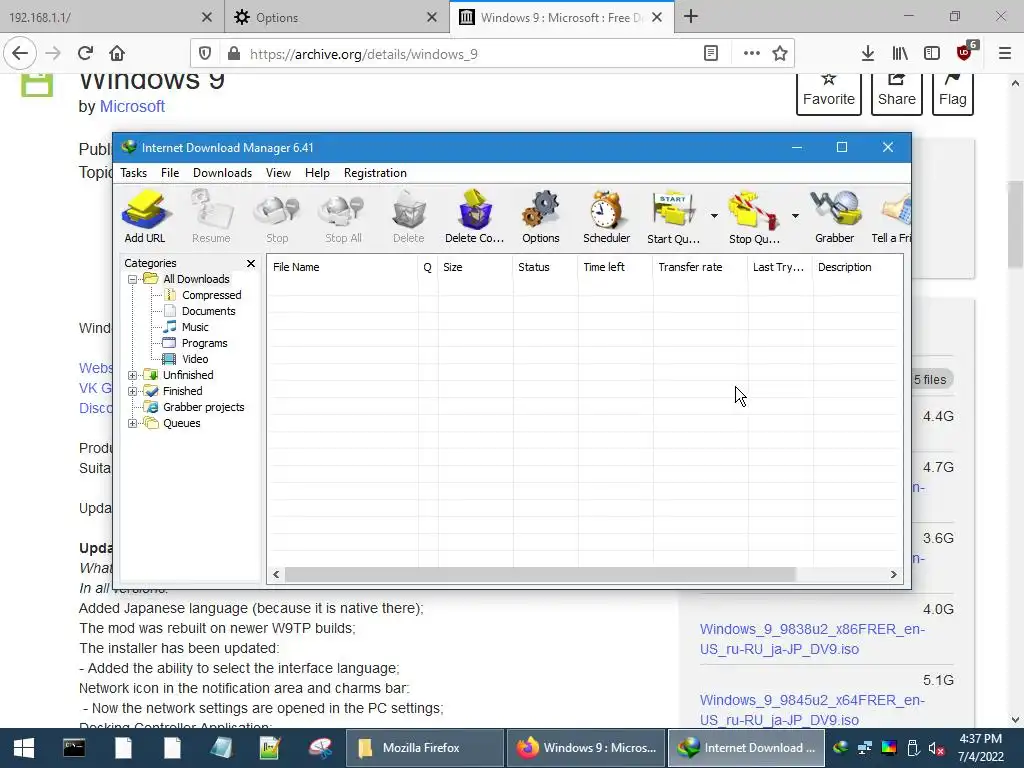Expand the Unfinished tree node
The height and width of the screenshot is (768, 1024).
pos(133,375)
